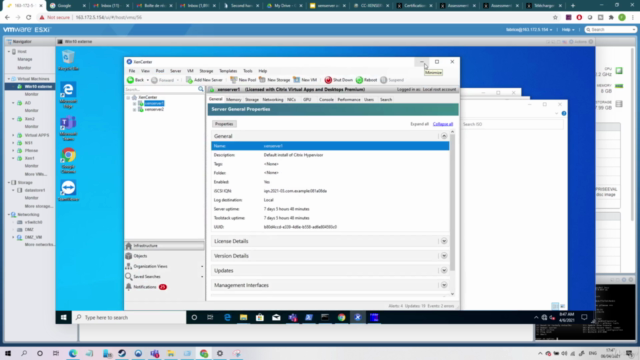This screenshot has height=360, width=640.
Task: Select Microsoft Edge desktop icon
Action: 68,95
